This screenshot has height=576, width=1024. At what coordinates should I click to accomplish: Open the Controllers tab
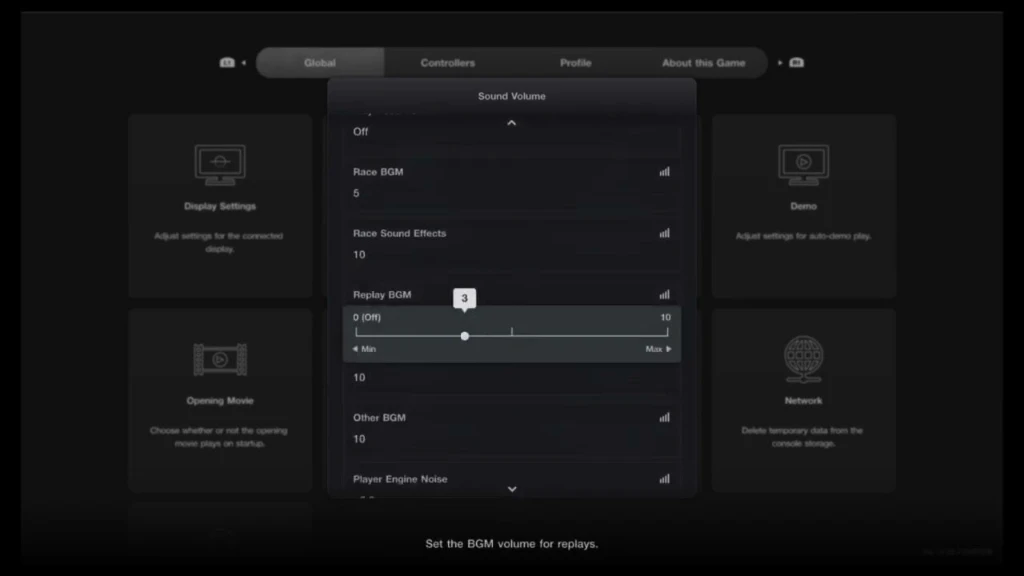coord(447,63)
